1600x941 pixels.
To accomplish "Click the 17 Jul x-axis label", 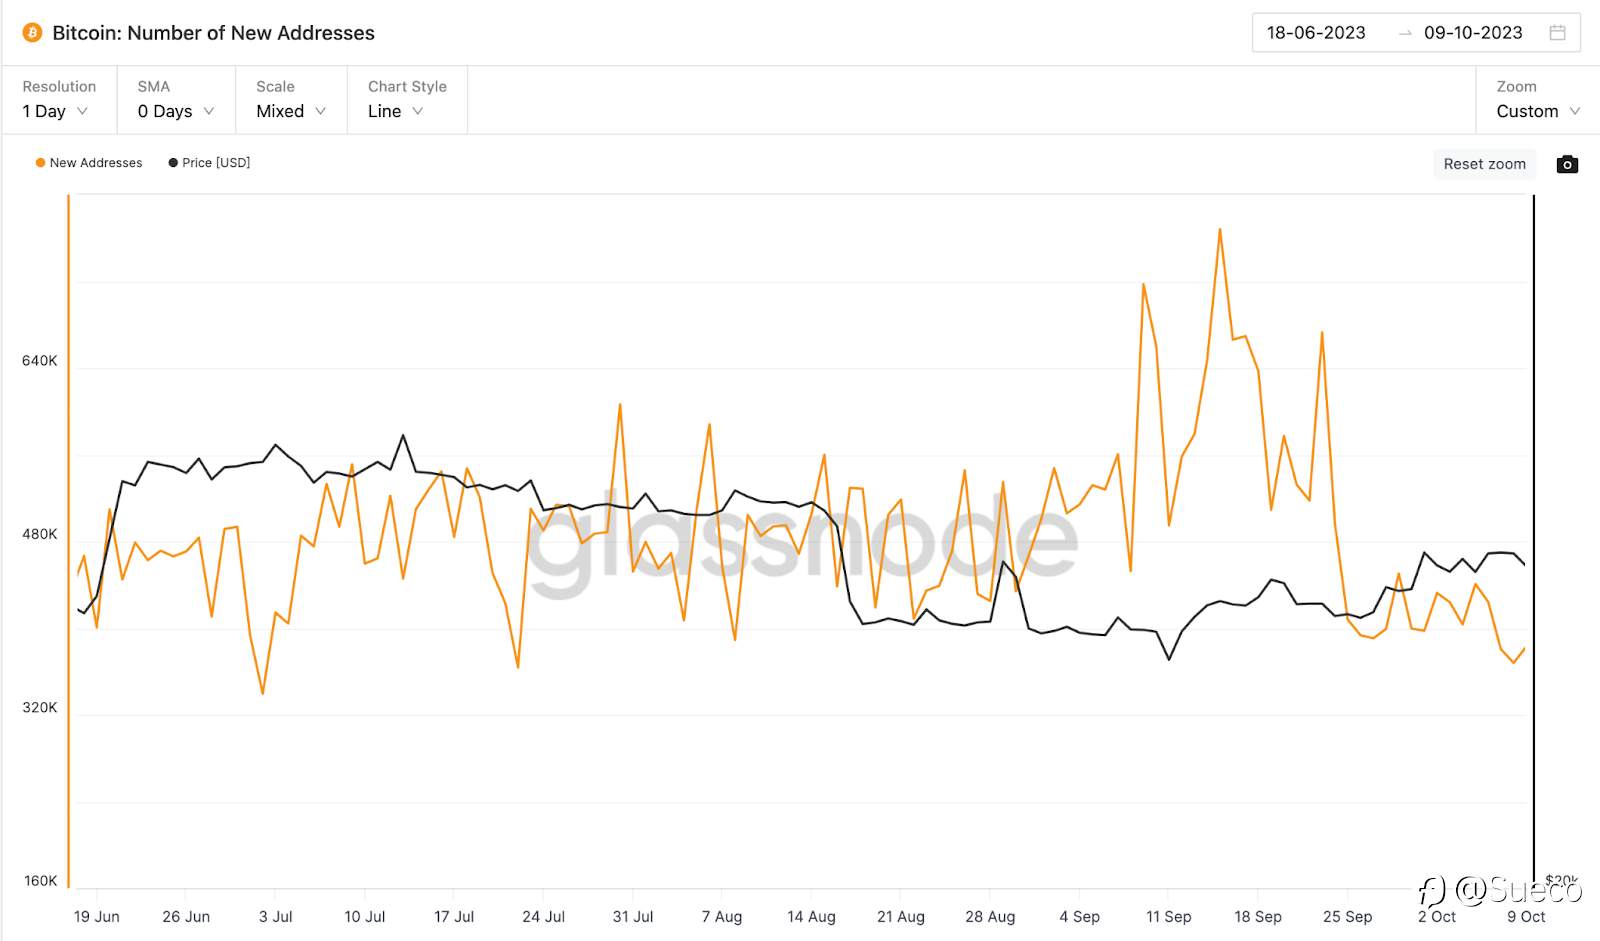I will point(454,917).
